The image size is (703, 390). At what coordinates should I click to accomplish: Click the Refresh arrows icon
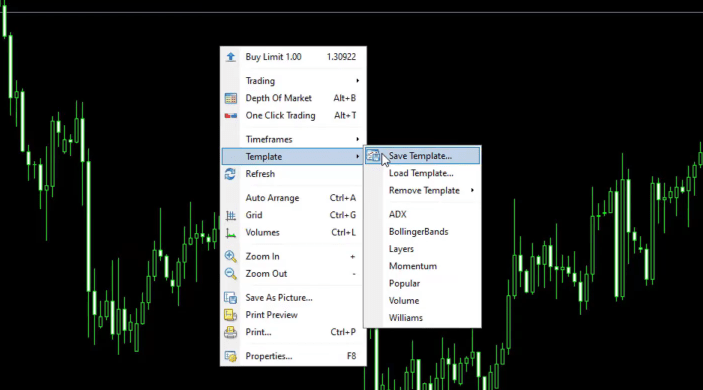[230, 174]
